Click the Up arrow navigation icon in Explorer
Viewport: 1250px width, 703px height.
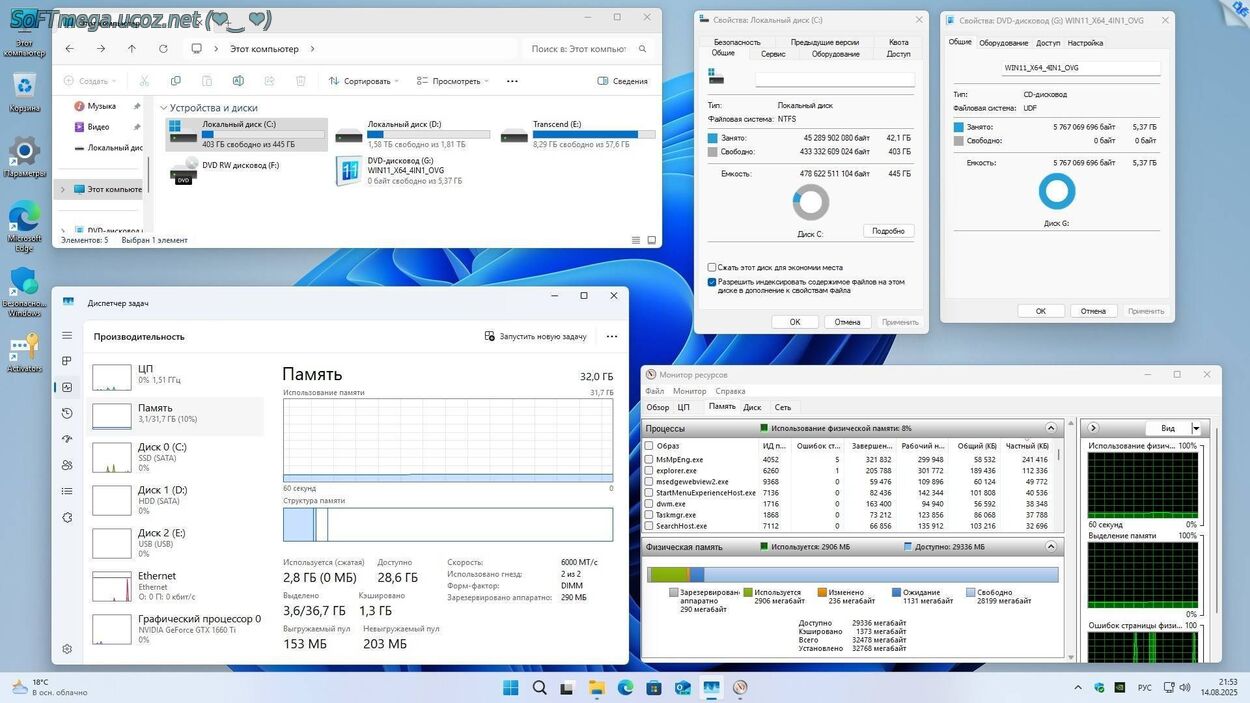tap(131, 49)
